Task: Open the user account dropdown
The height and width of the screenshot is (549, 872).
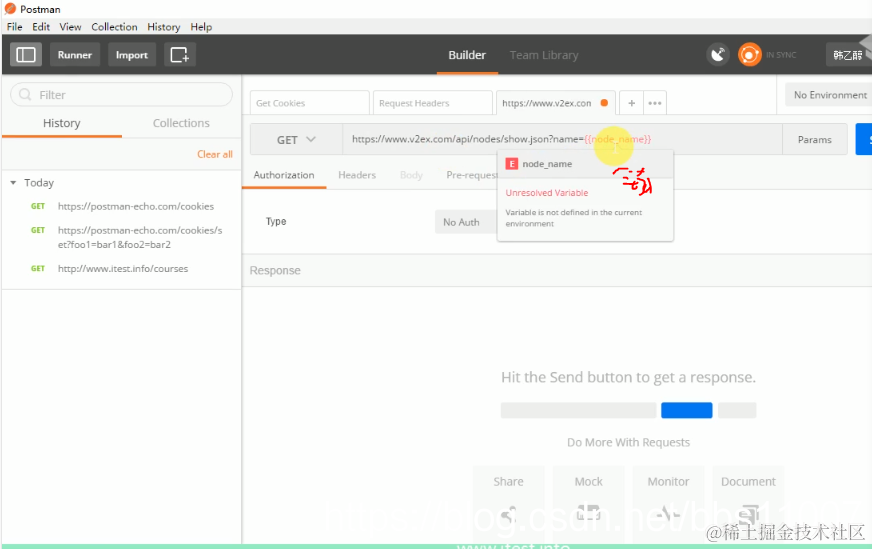Action: [848, 55]
